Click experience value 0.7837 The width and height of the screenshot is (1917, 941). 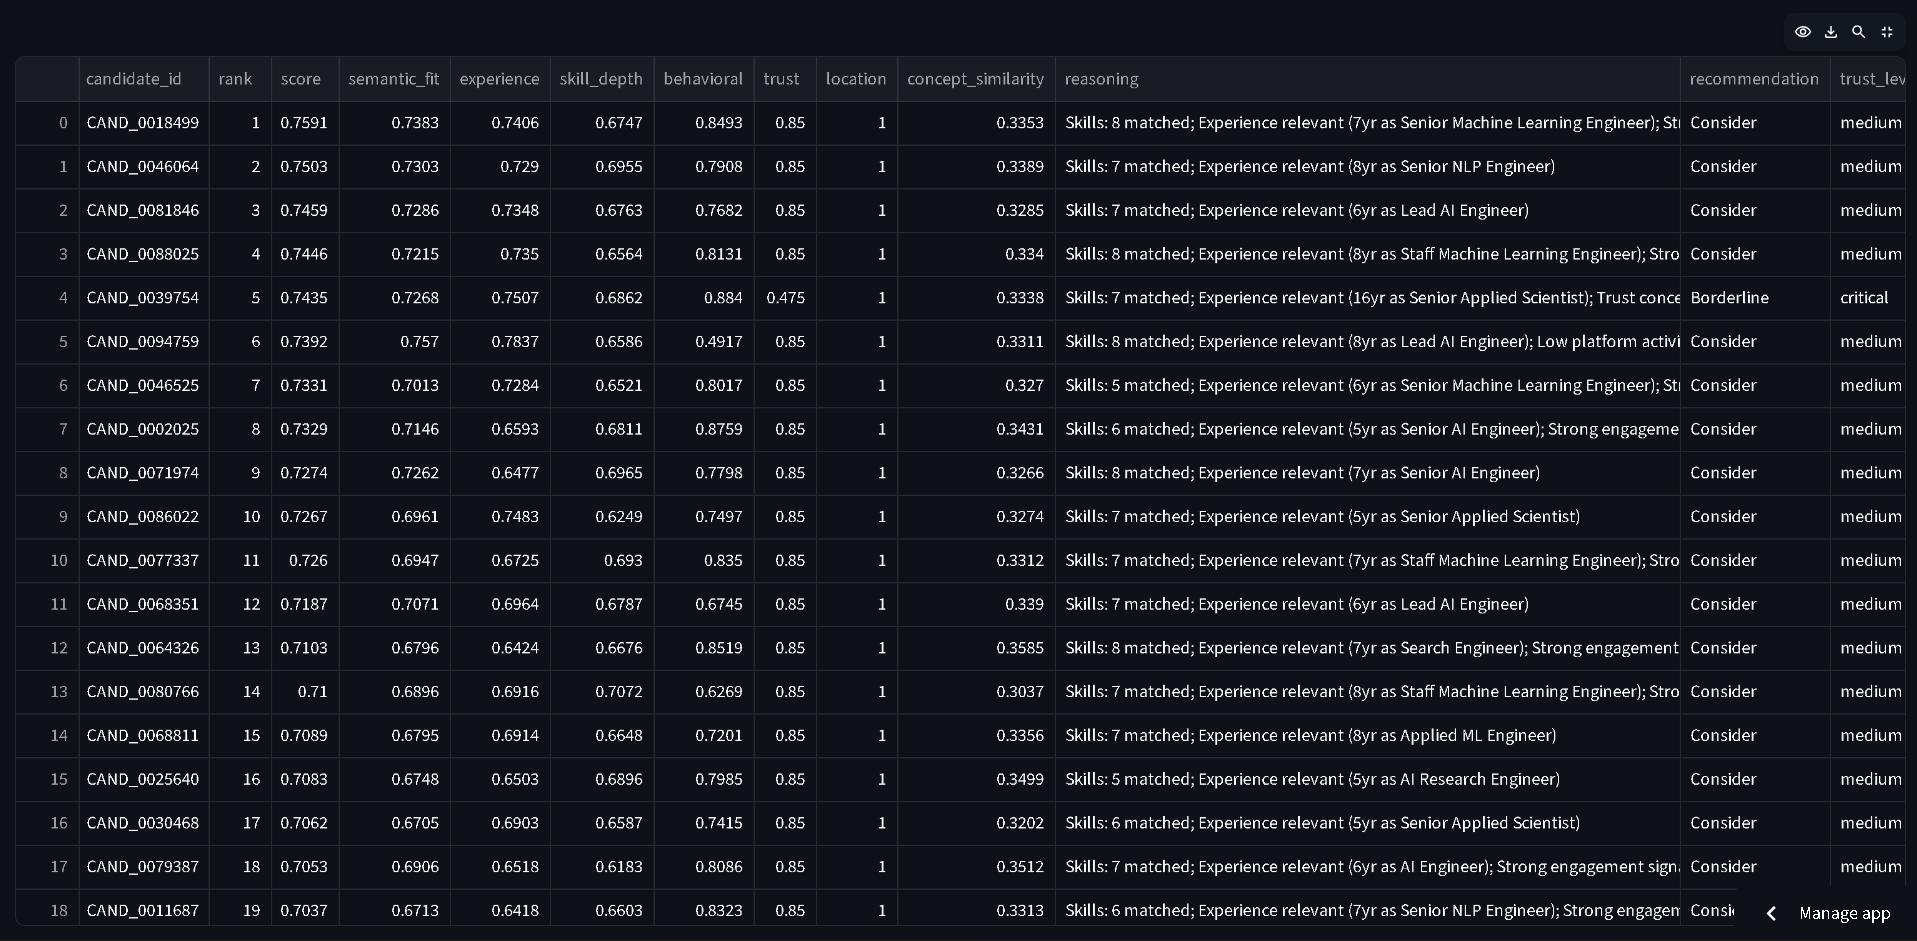(500, 342)
